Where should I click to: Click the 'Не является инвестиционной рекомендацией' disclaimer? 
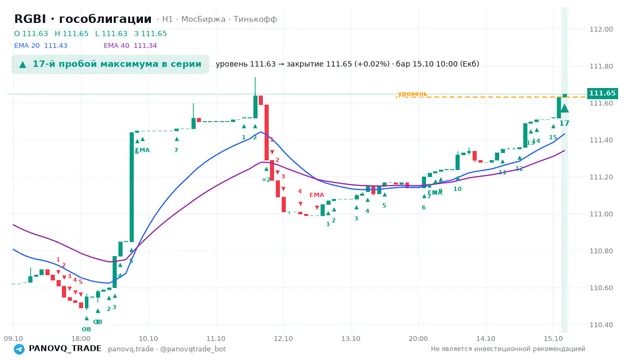(508, 349)
